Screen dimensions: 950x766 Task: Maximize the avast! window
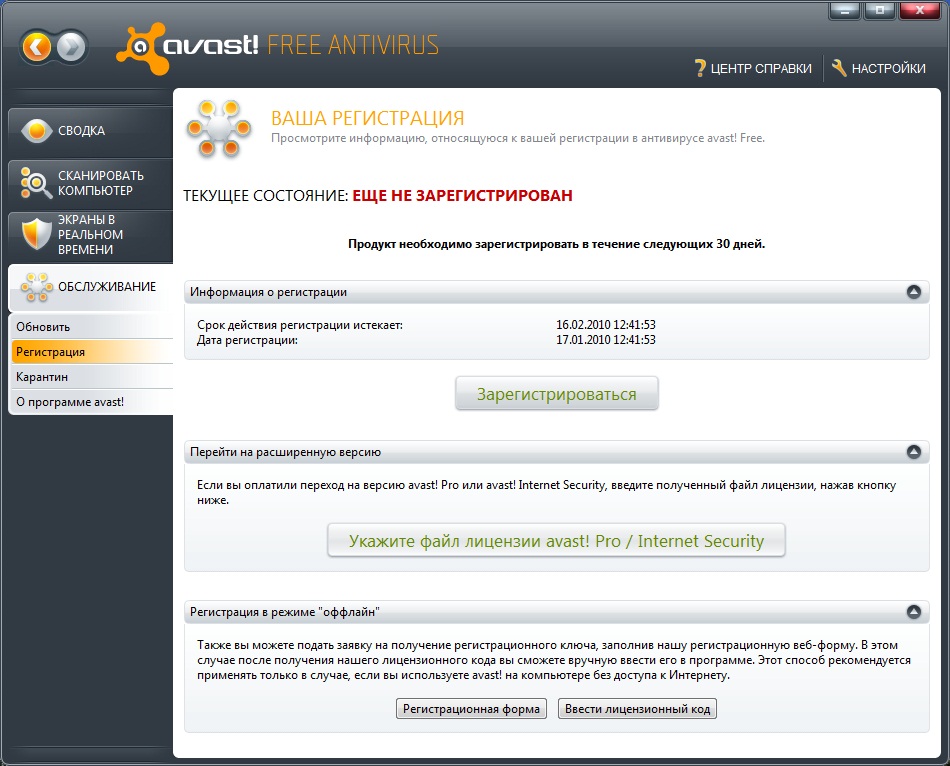(880, 10)
